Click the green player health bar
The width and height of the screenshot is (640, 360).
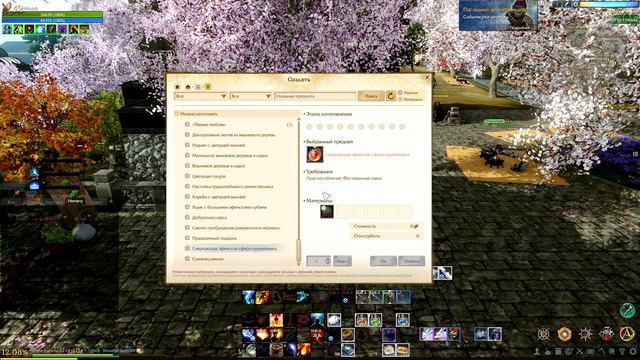(53, 15)
